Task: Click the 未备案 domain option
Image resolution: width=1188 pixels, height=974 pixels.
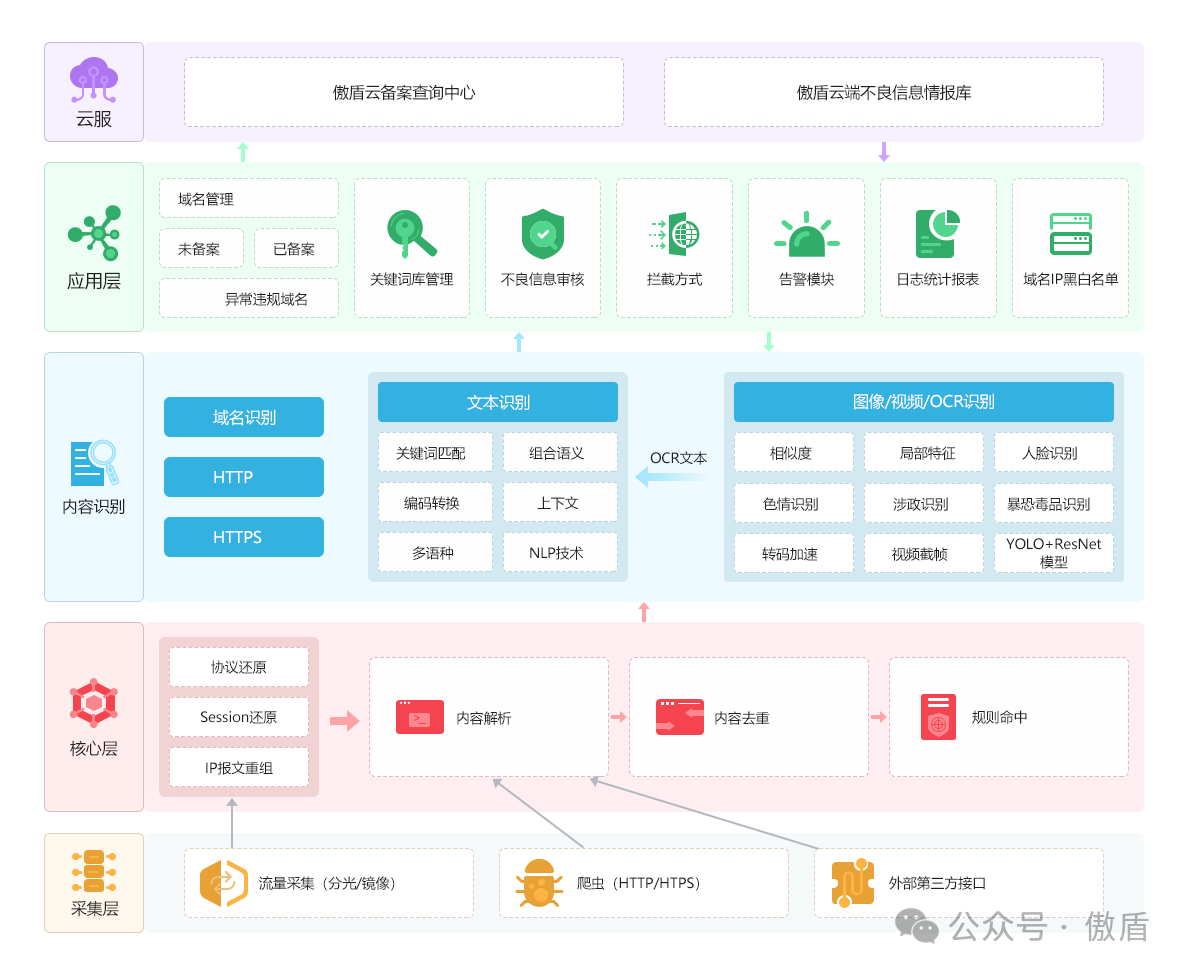Action: coord(200,249)
